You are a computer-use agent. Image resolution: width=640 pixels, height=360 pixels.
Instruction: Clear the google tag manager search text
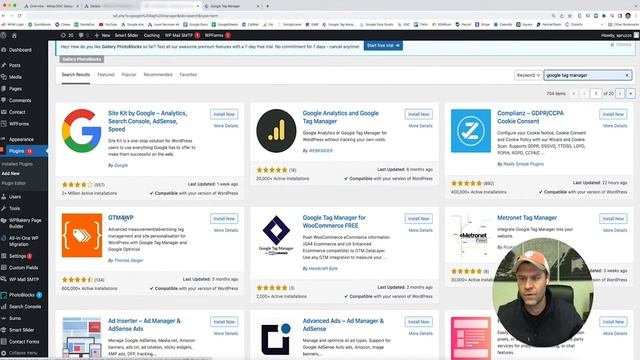(x=627, y=75)
